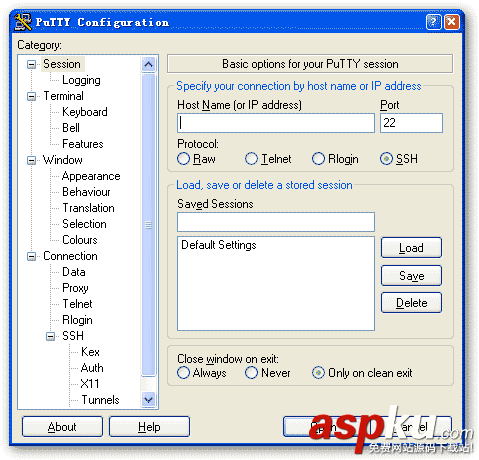Image resolution: width=479 pixels, height=460 pixels.
Task: Click the category list scroll up arrow
Action: (148, 64)
